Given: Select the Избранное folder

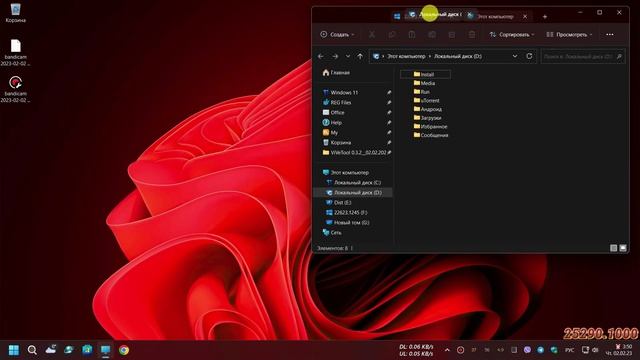Looking at the screenshot, I should pyautogui.click(x=430, y=127).
